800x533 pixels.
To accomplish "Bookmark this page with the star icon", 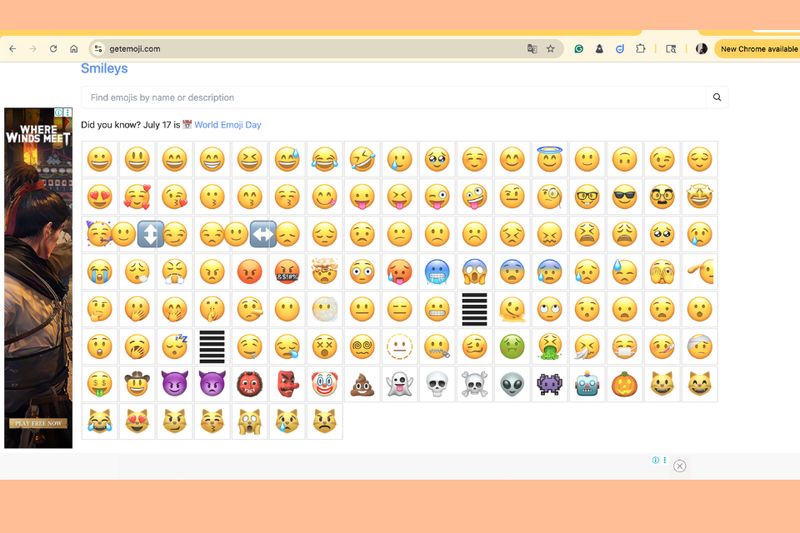I will click(x=551, y=49).
